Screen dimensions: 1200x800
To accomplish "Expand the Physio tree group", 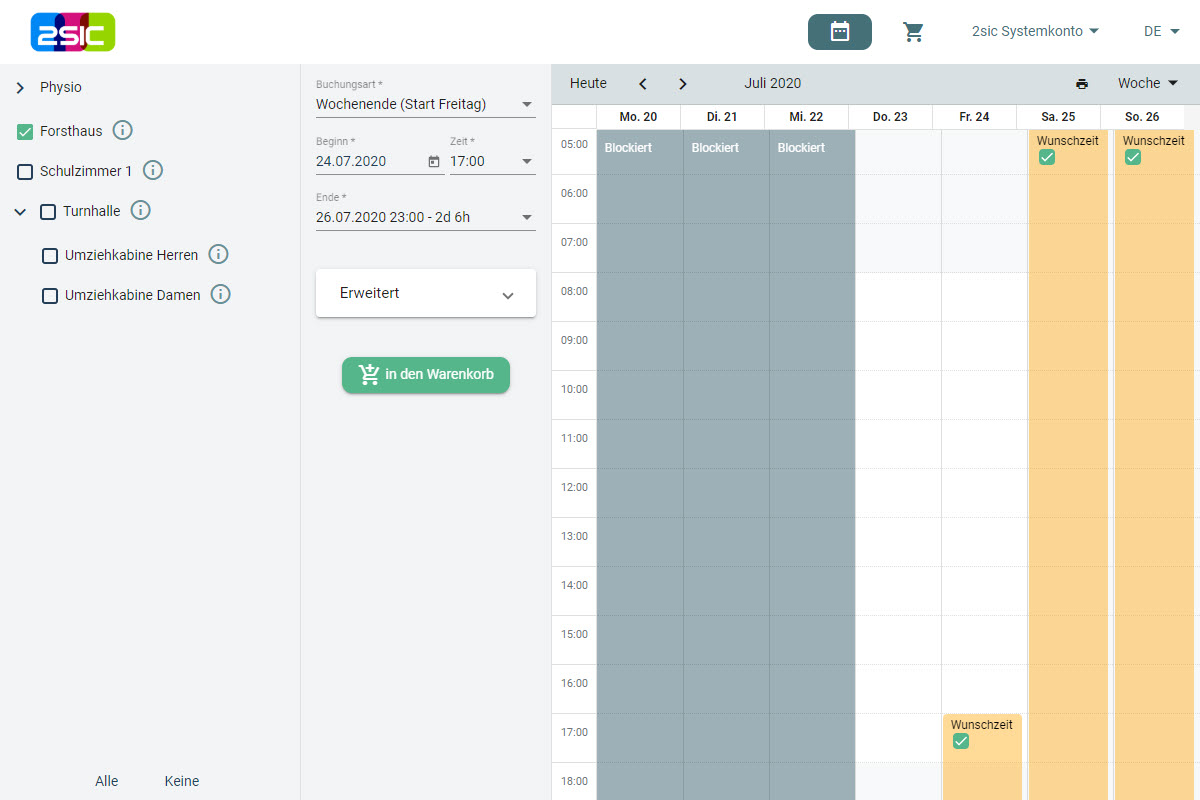I will (20, 88).
